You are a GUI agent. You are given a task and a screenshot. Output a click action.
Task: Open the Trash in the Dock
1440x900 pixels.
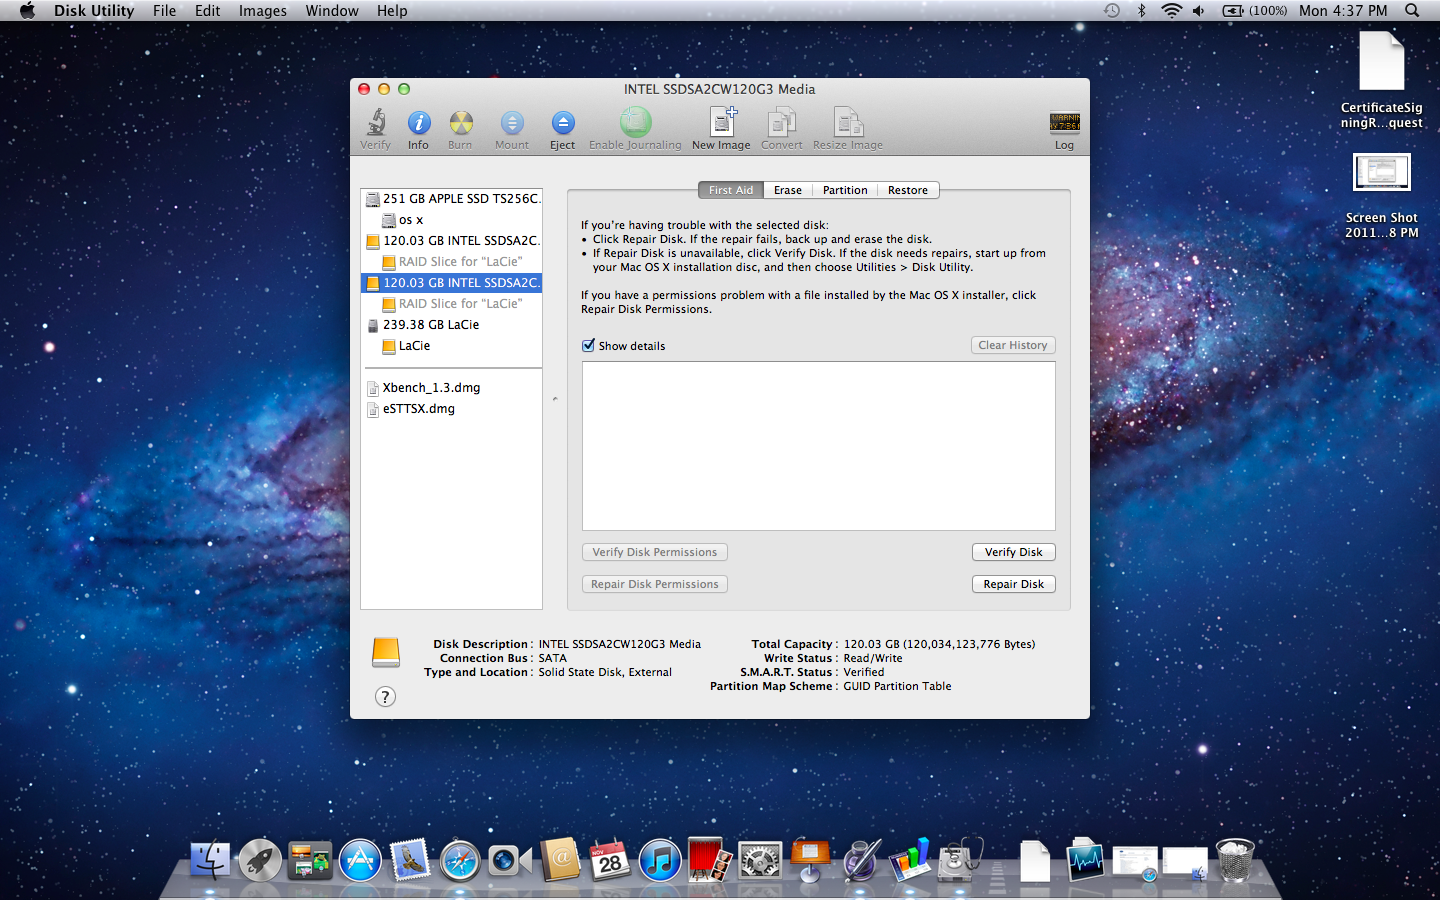click(x=1235, y=859)
